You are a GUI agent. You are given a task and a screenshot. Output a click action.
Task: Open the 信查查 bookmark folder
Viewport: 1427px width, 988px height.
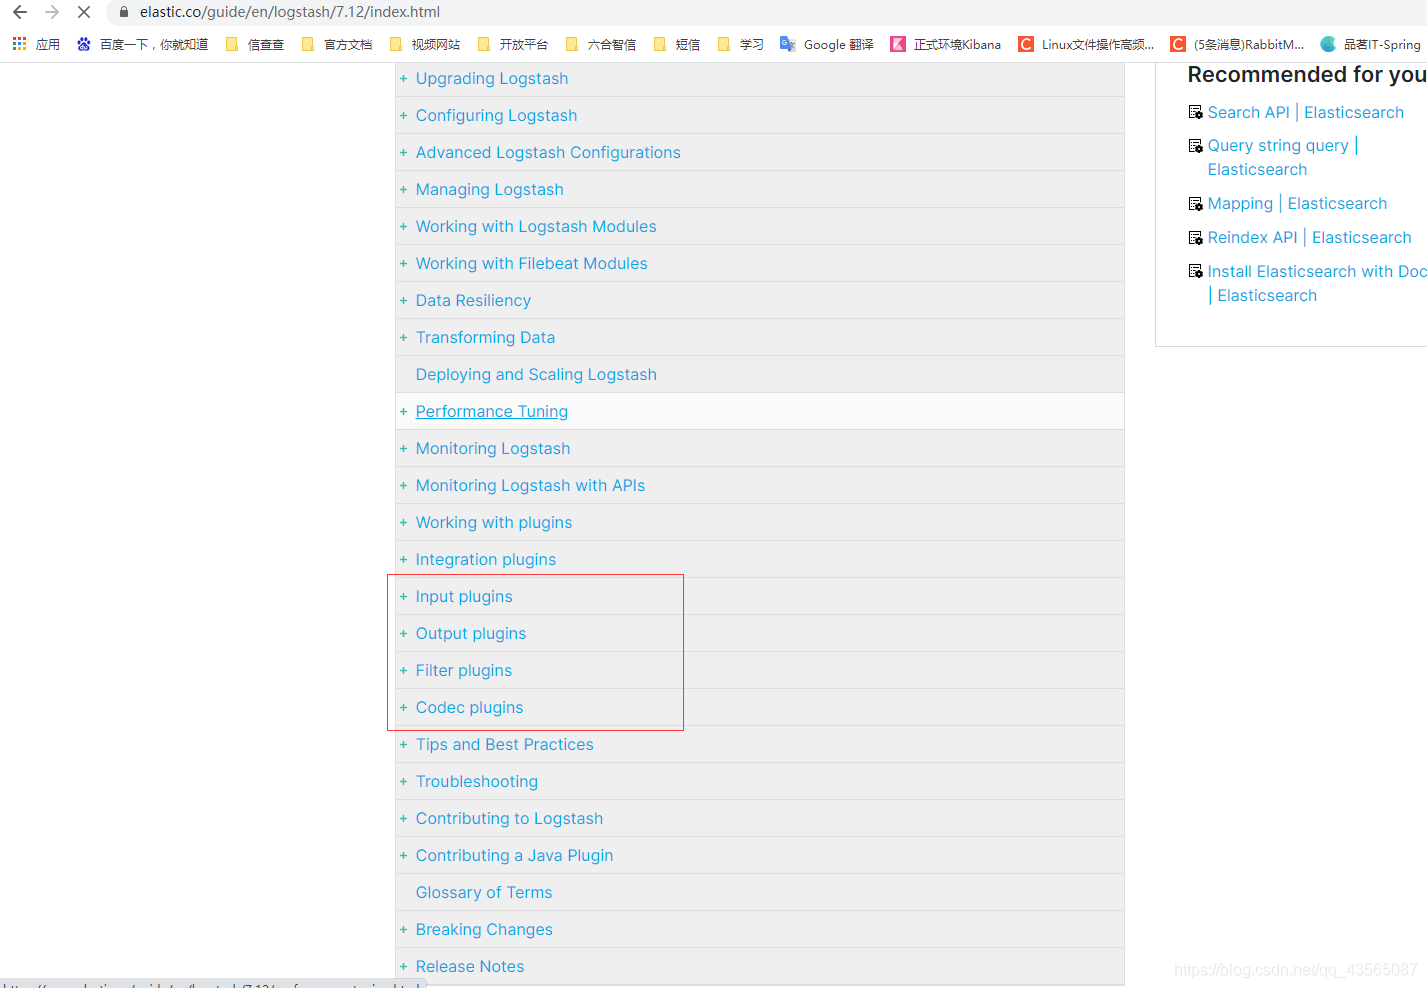[x=255, y=44]
